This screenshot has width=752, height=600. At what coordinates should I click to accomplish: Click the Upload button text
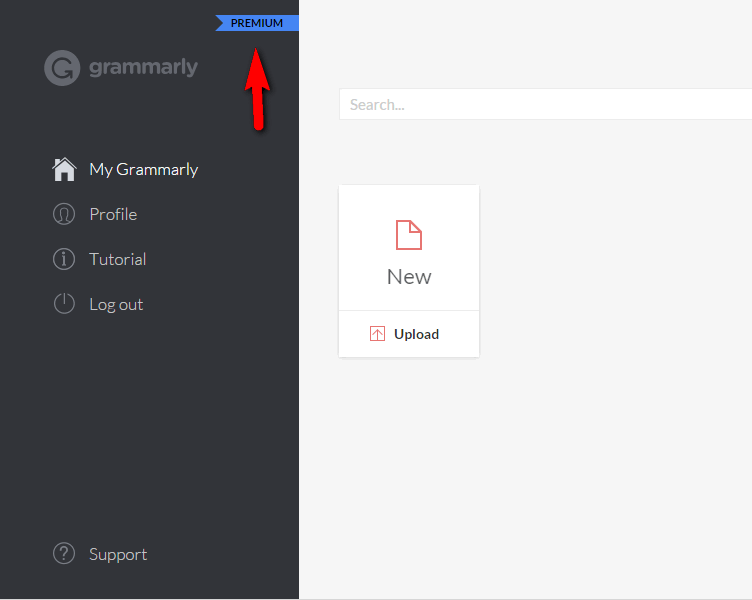416,334
